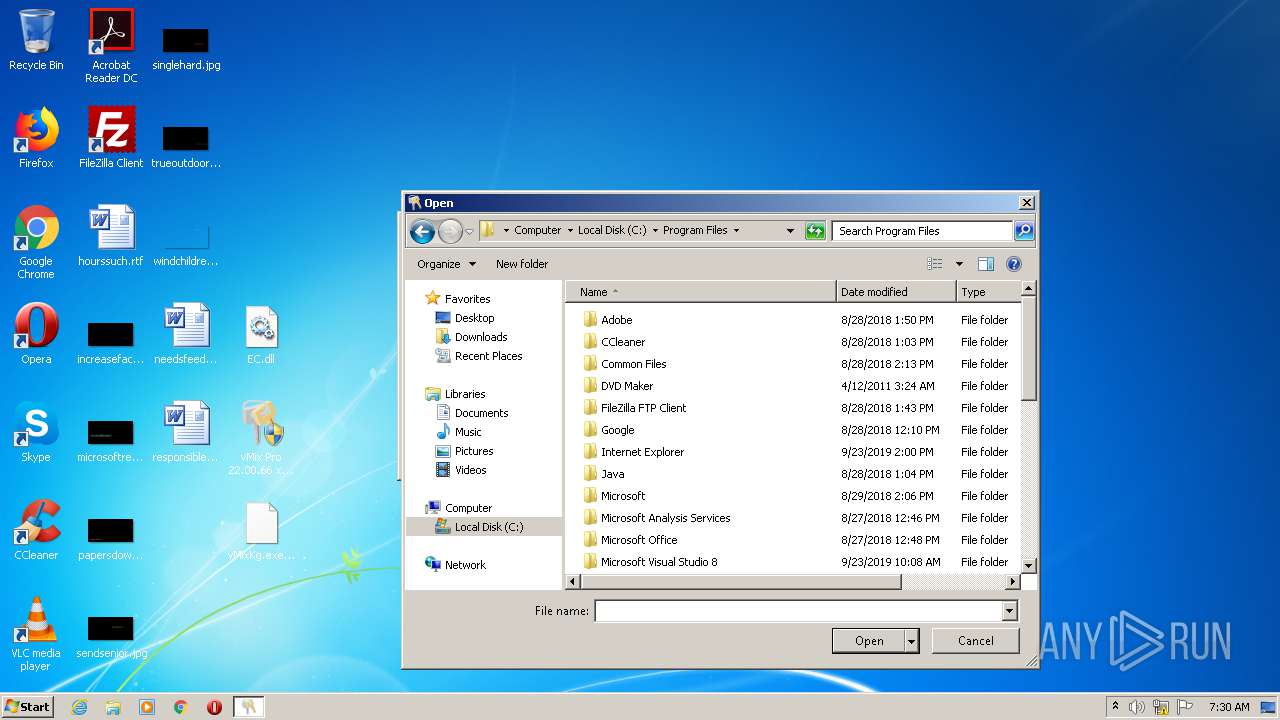Click the horizontal scrollbar right arrow
This screenshot has width=1280, height=720.
(1013, 582)
